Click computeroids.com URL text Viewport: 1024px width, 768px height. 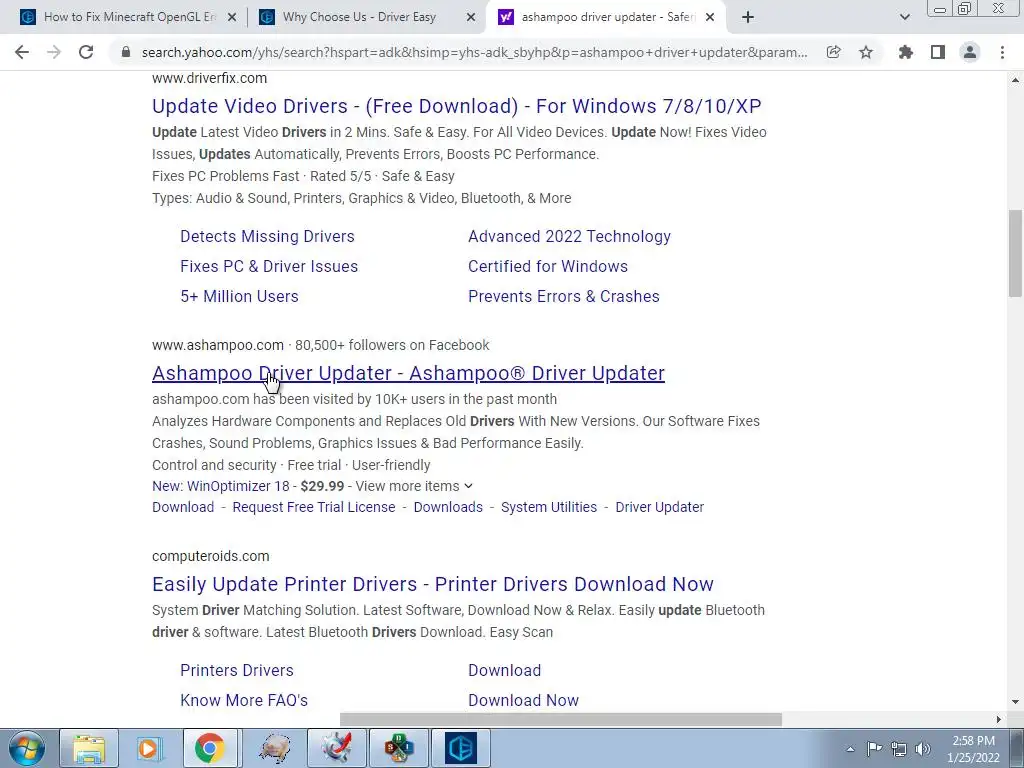pyautogui.click(x=210, y=556)
